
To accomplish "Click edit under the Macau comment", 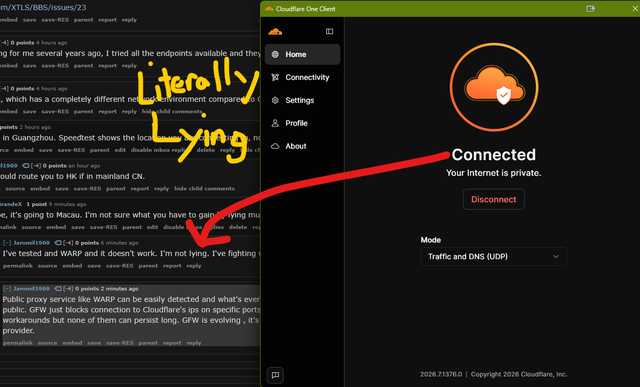I will coord(152,227).
